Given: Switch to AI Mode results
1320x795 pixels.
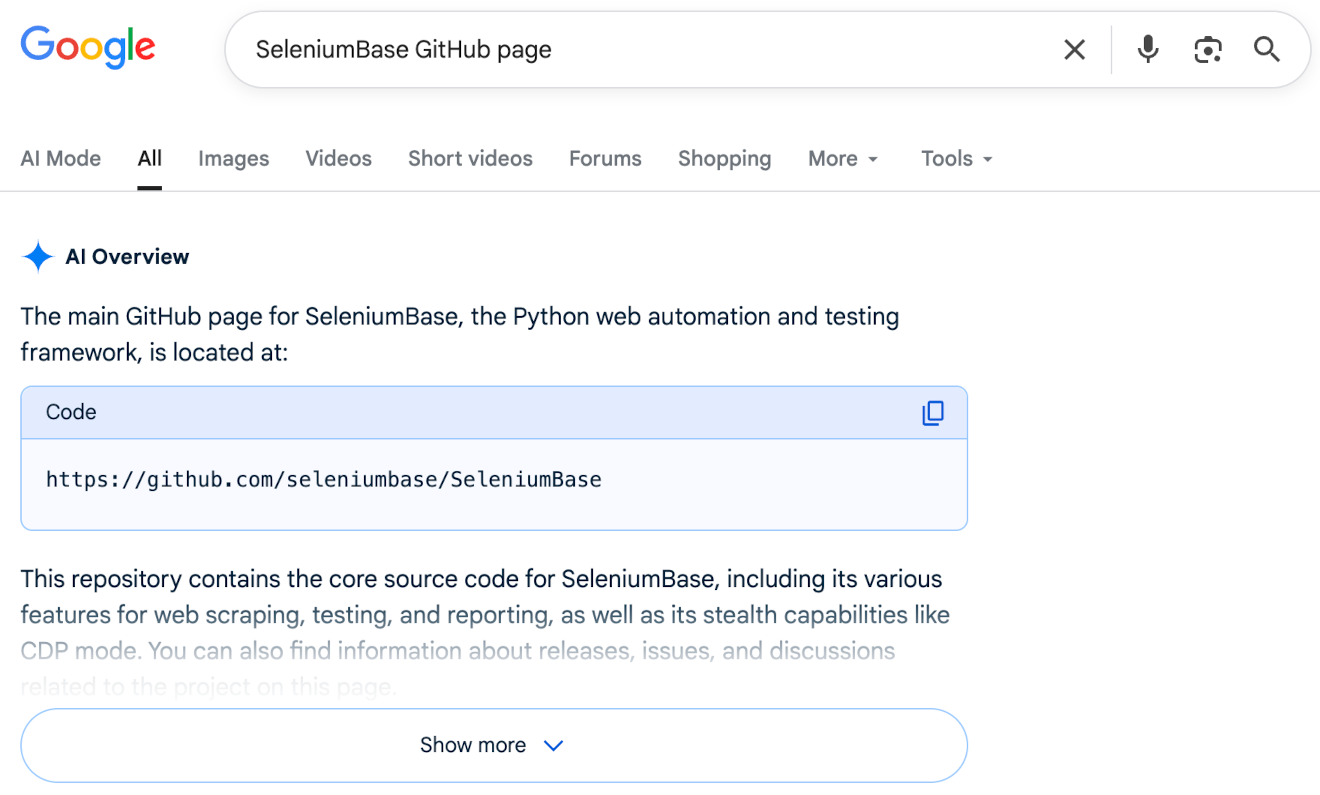Looking at the screenshot, I should pyautogui.click(x=60, y=158).
